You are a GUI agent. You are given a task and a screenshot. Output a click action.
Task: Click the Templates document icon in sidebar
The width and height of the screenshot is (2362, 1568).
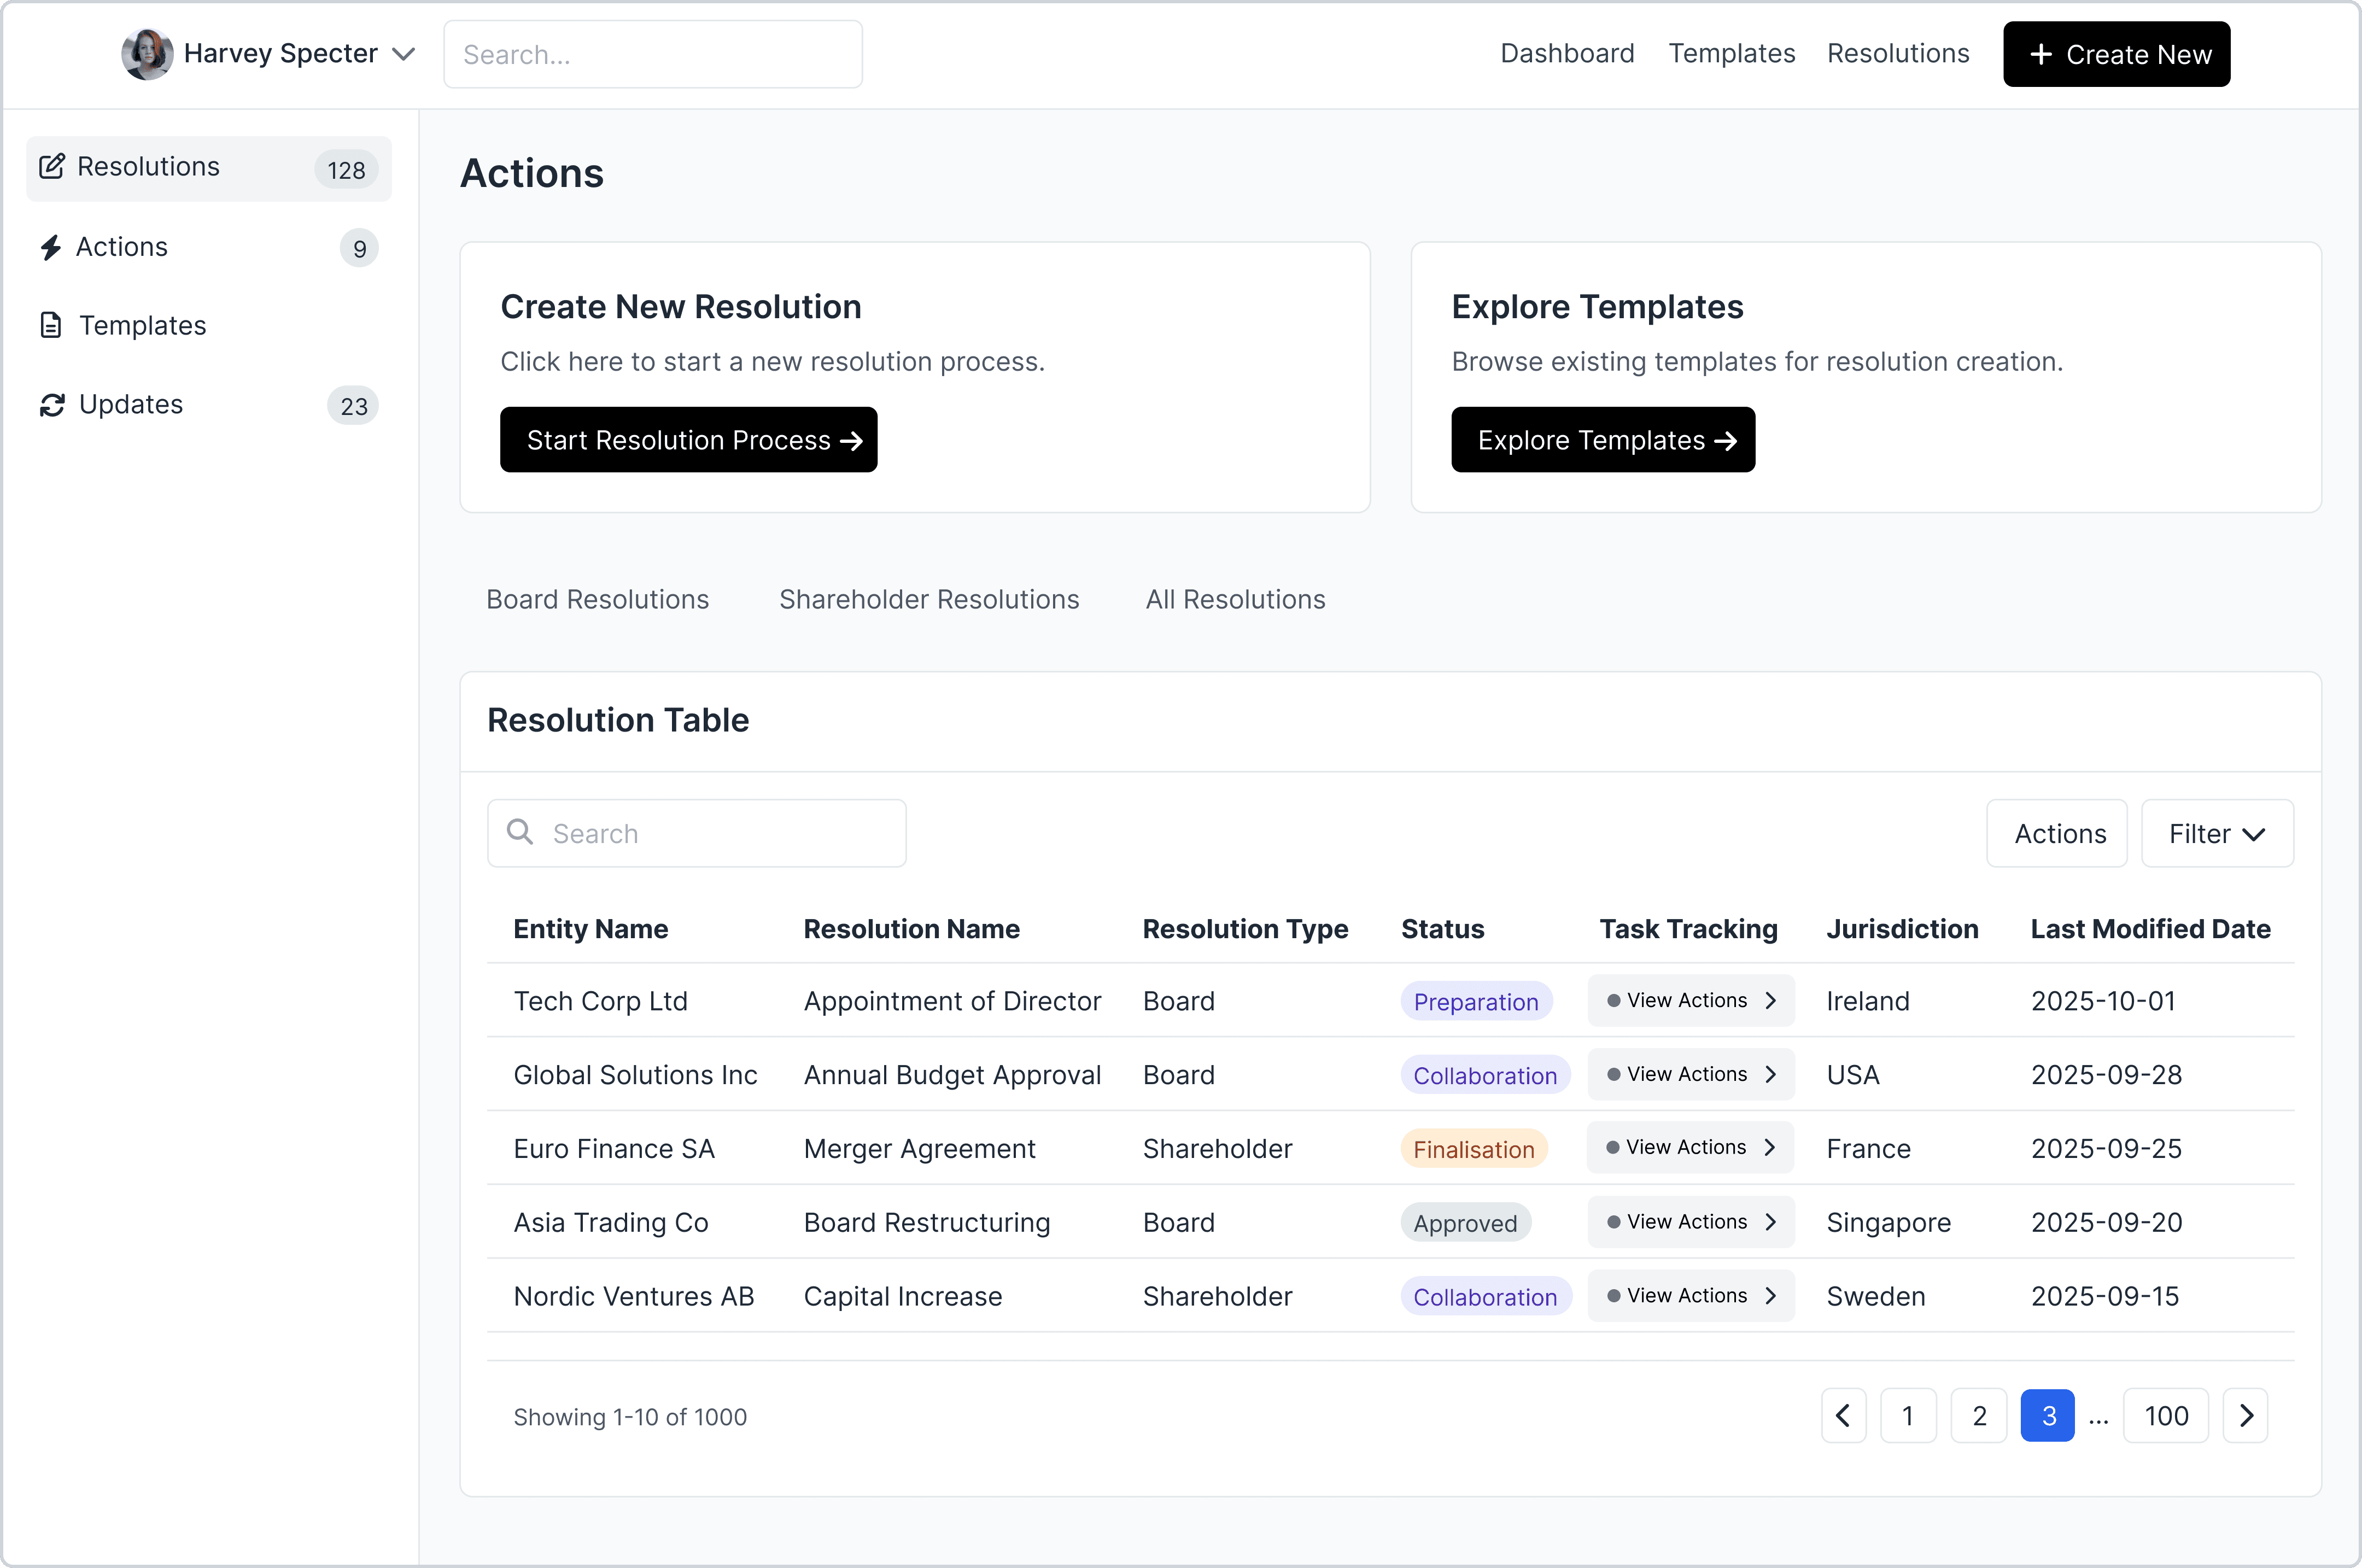pos(51,325)
